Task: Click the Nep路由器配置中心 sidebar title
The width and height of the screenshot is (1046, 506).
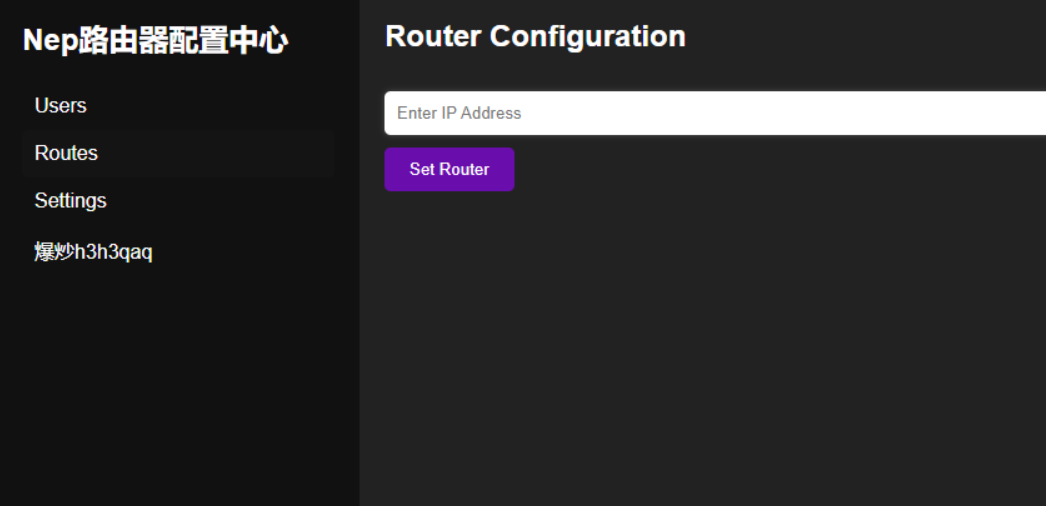Action: (x=155, y=41)
